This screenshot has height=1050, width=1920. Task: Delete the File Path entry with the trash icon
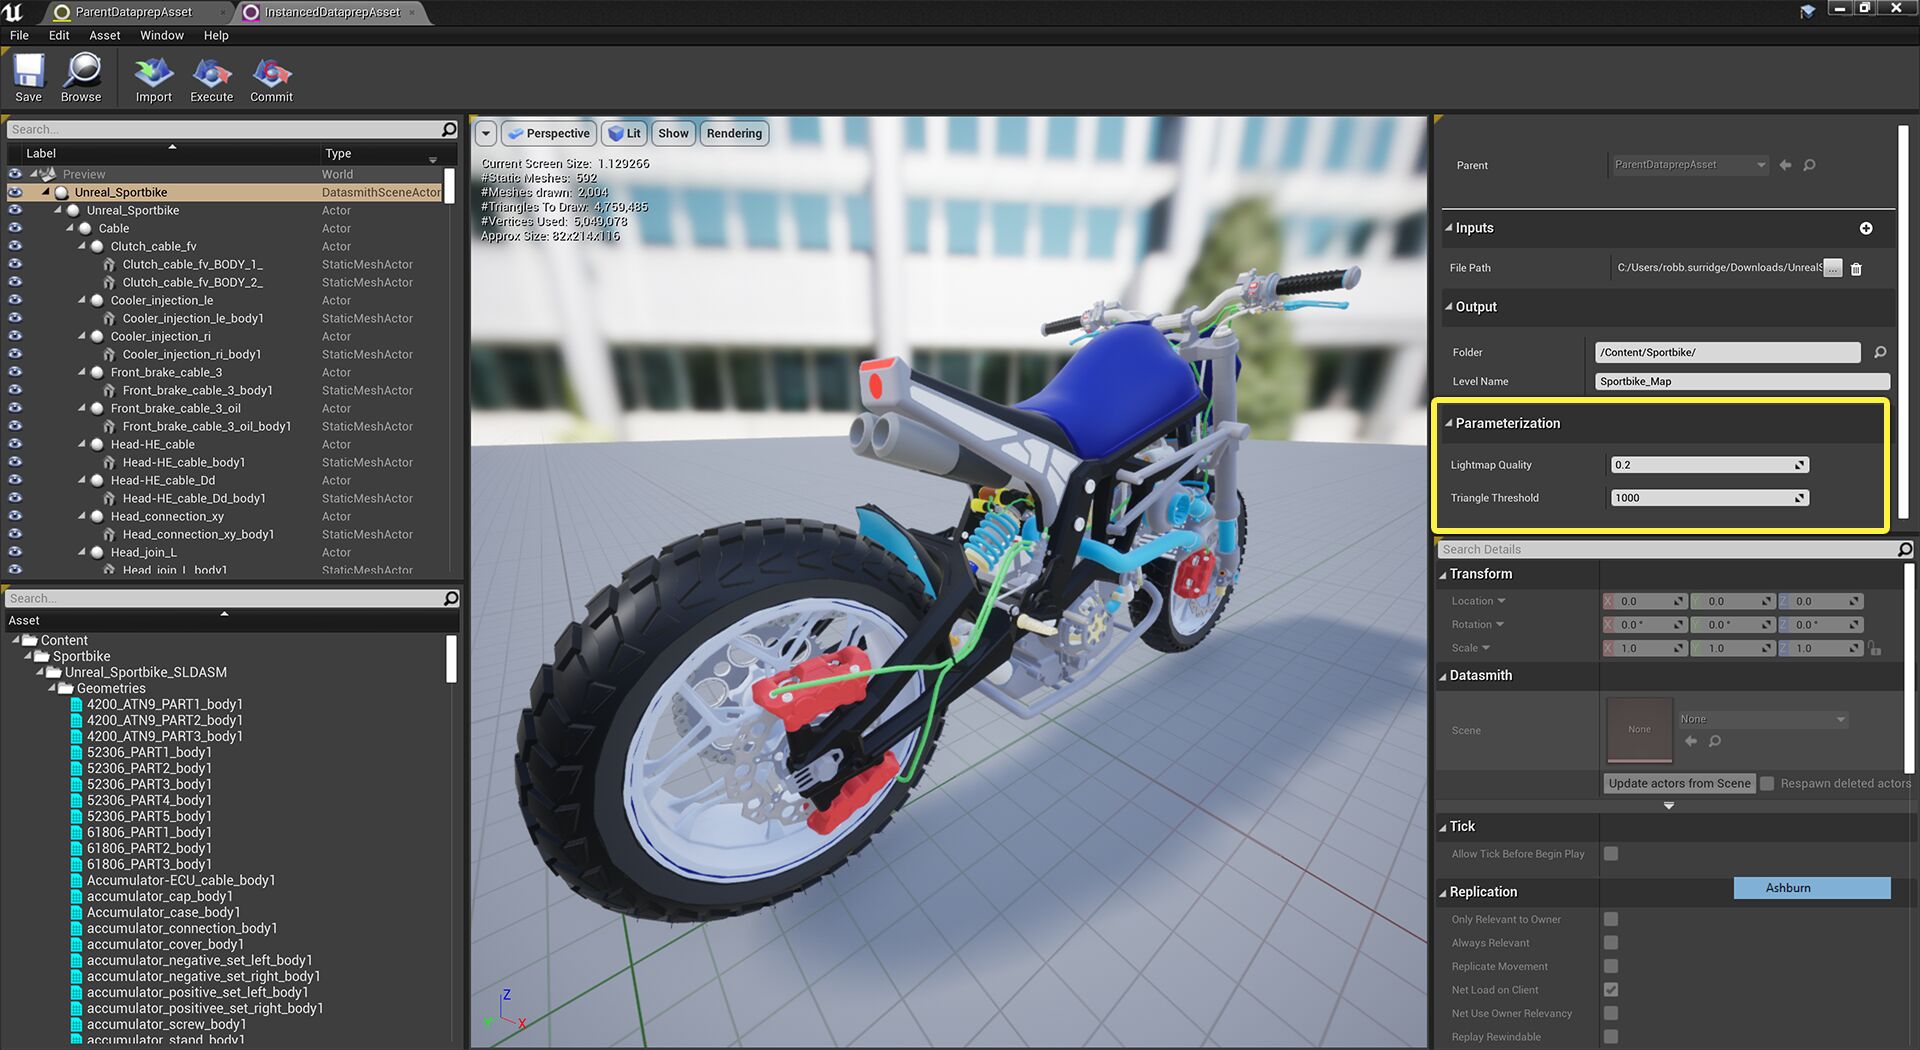[1856, 268]
